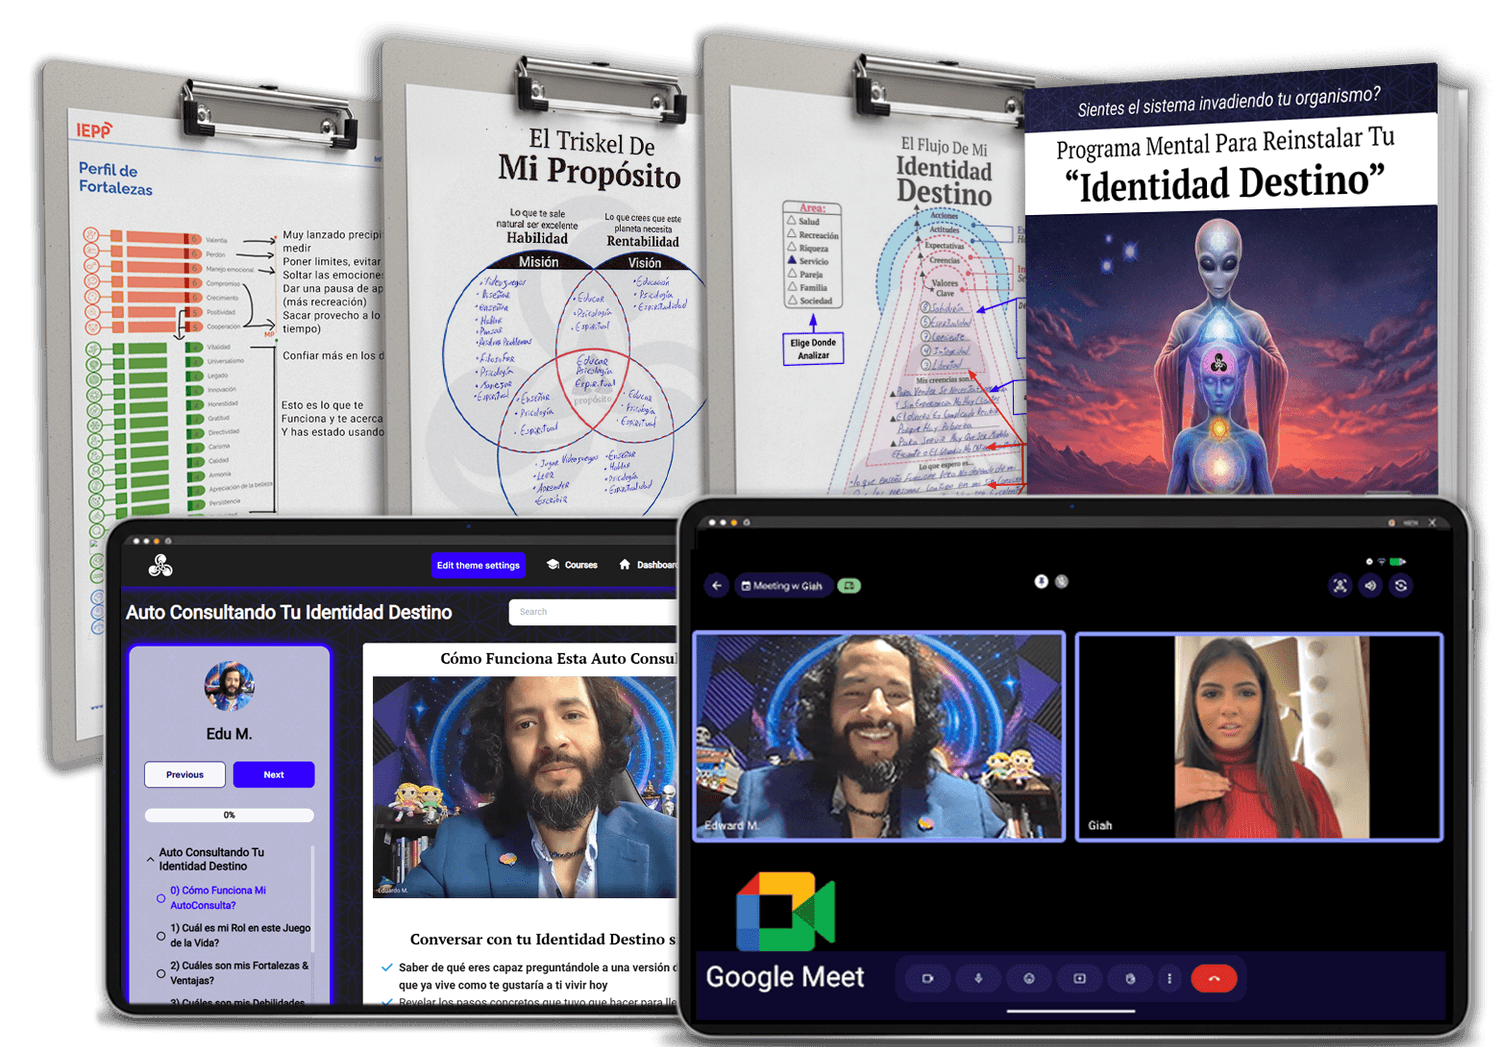Mark '0) Cómo Funciona Mi AutoConsulta?' circle
The width and height of the screenshot is (1500, 1047).
(161, 898)
